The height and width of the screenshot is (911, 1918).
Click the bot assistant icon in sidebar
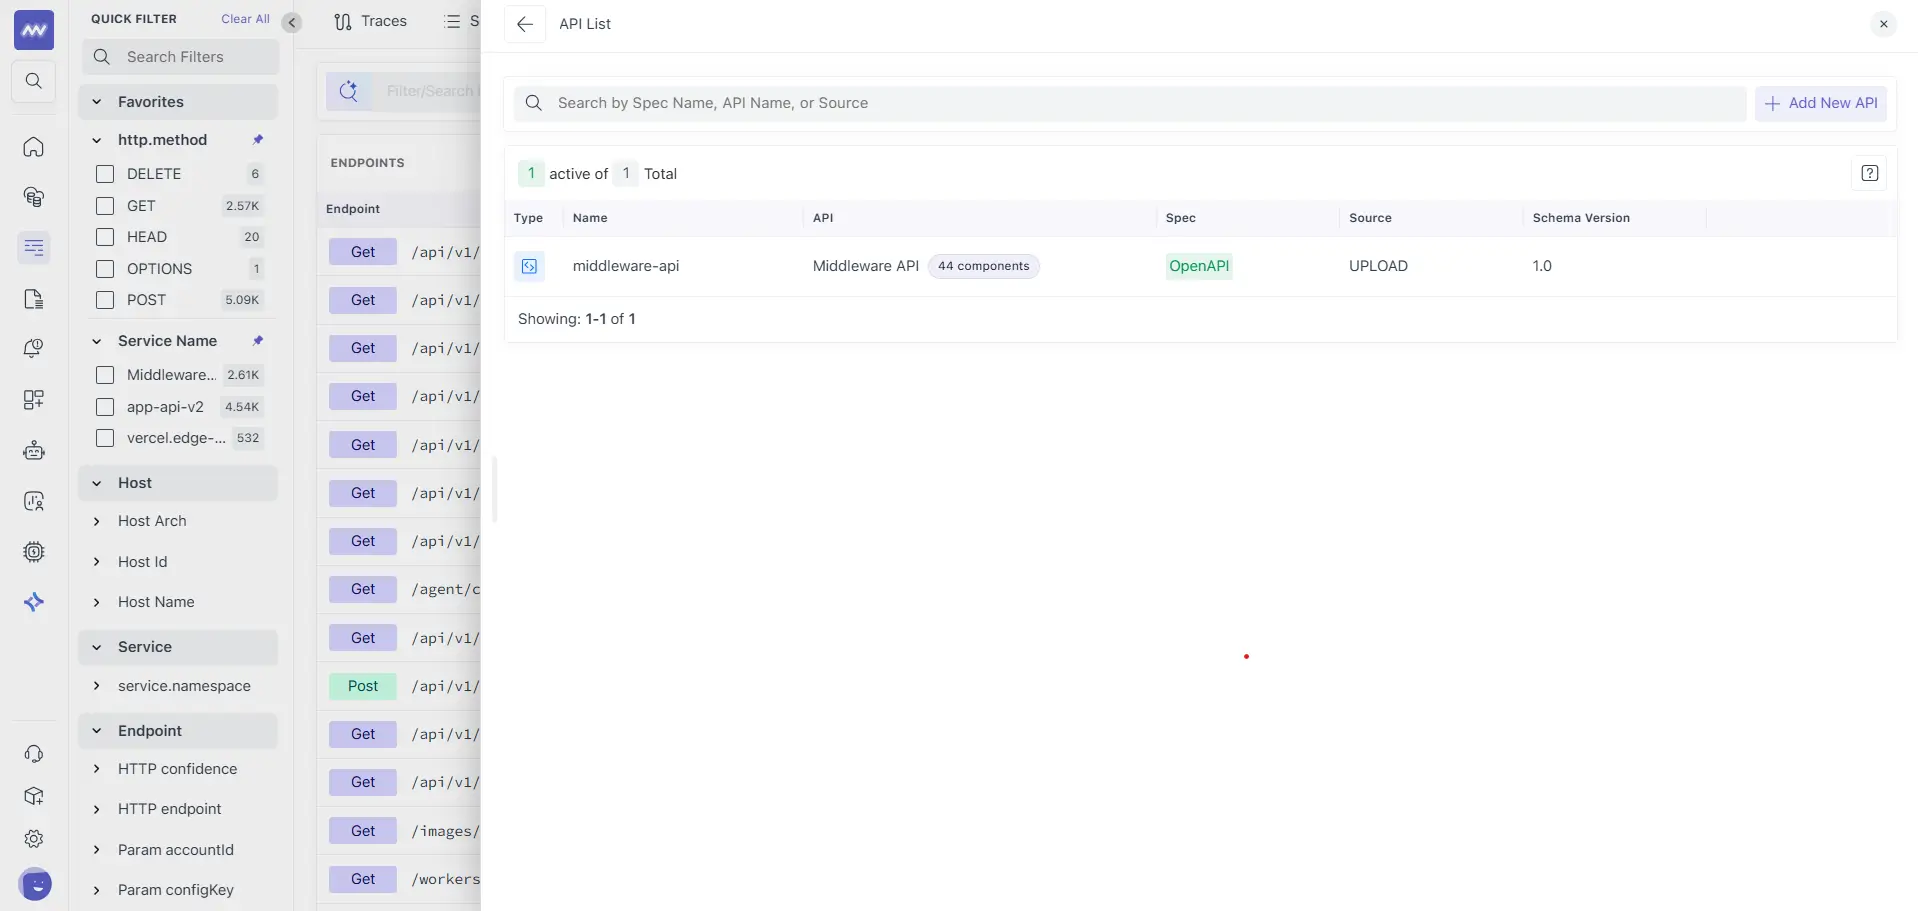tap(33, 450)
